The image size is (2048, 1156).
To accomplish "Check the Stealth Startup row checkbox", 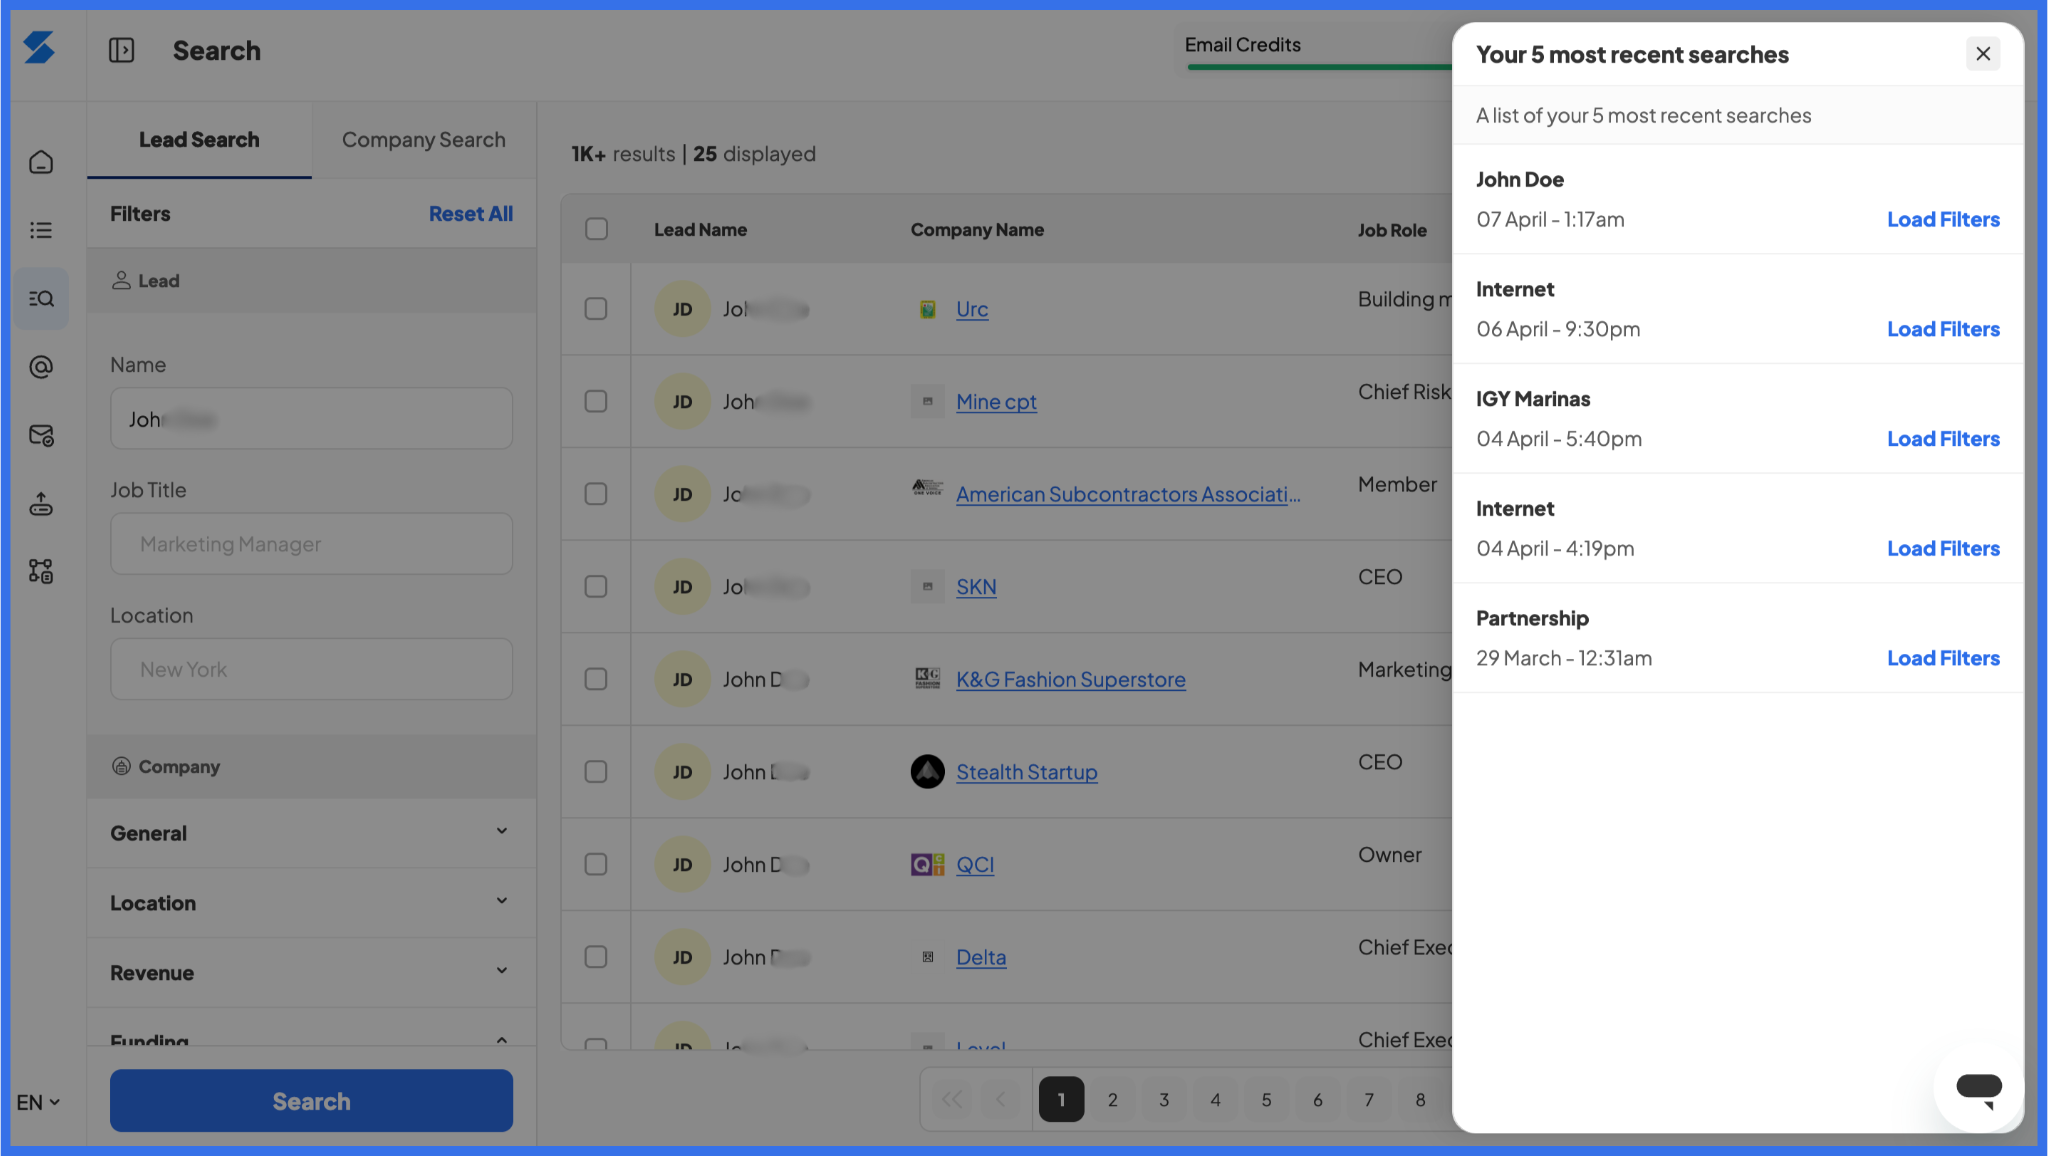I will (596, 772).
